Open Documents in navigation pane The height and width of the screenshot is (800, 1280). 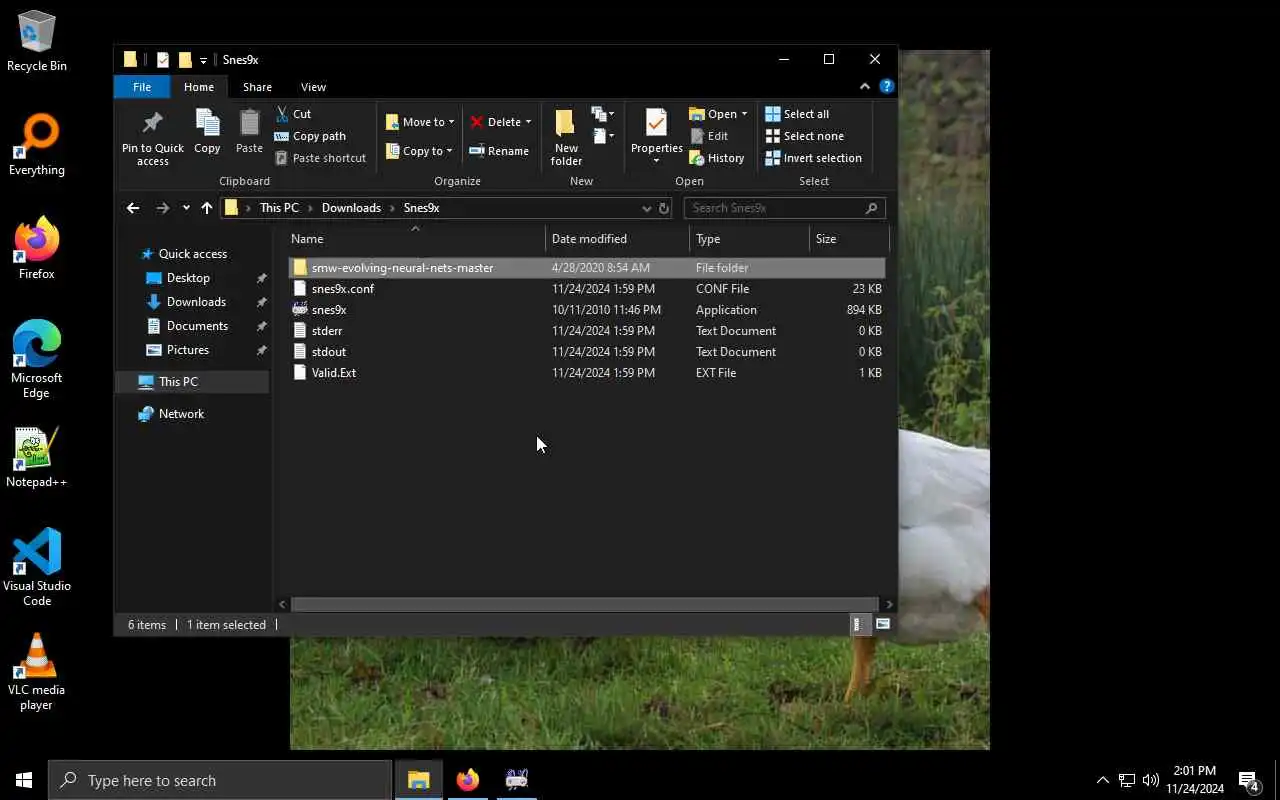click(197, 326)
